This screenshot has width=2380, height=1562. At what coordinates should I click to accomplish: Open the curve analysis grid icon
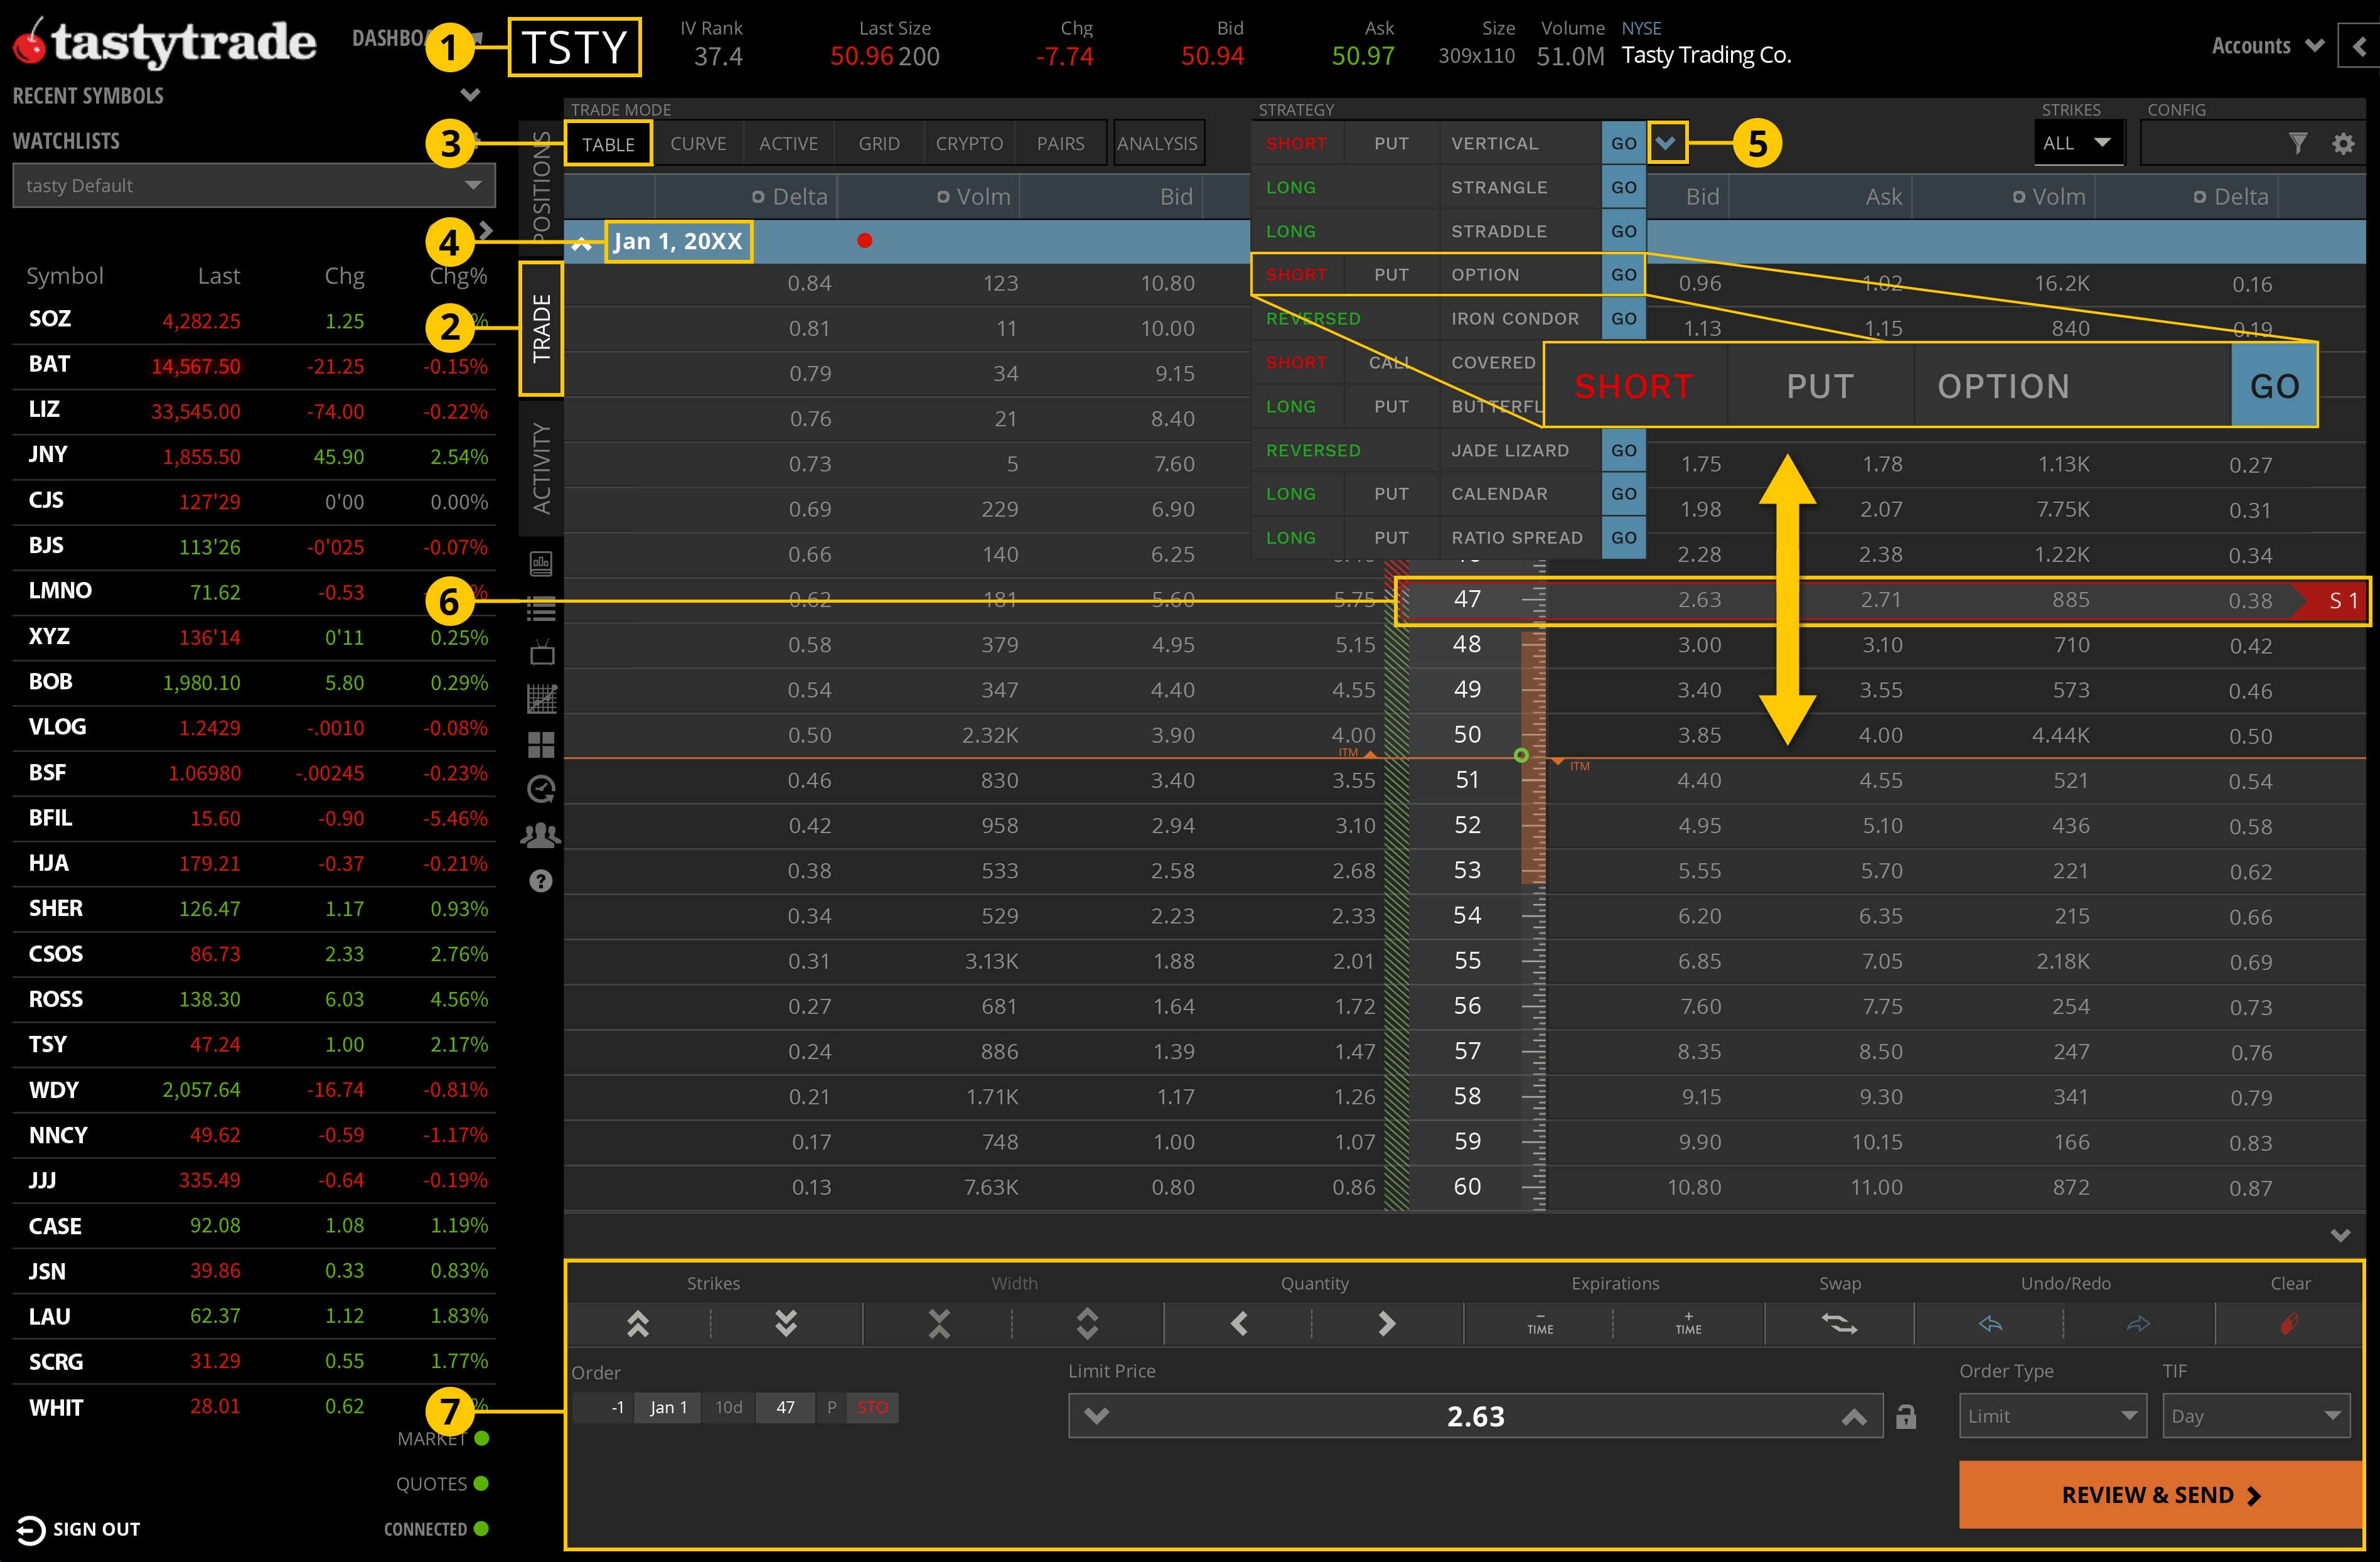coord(541,698)
